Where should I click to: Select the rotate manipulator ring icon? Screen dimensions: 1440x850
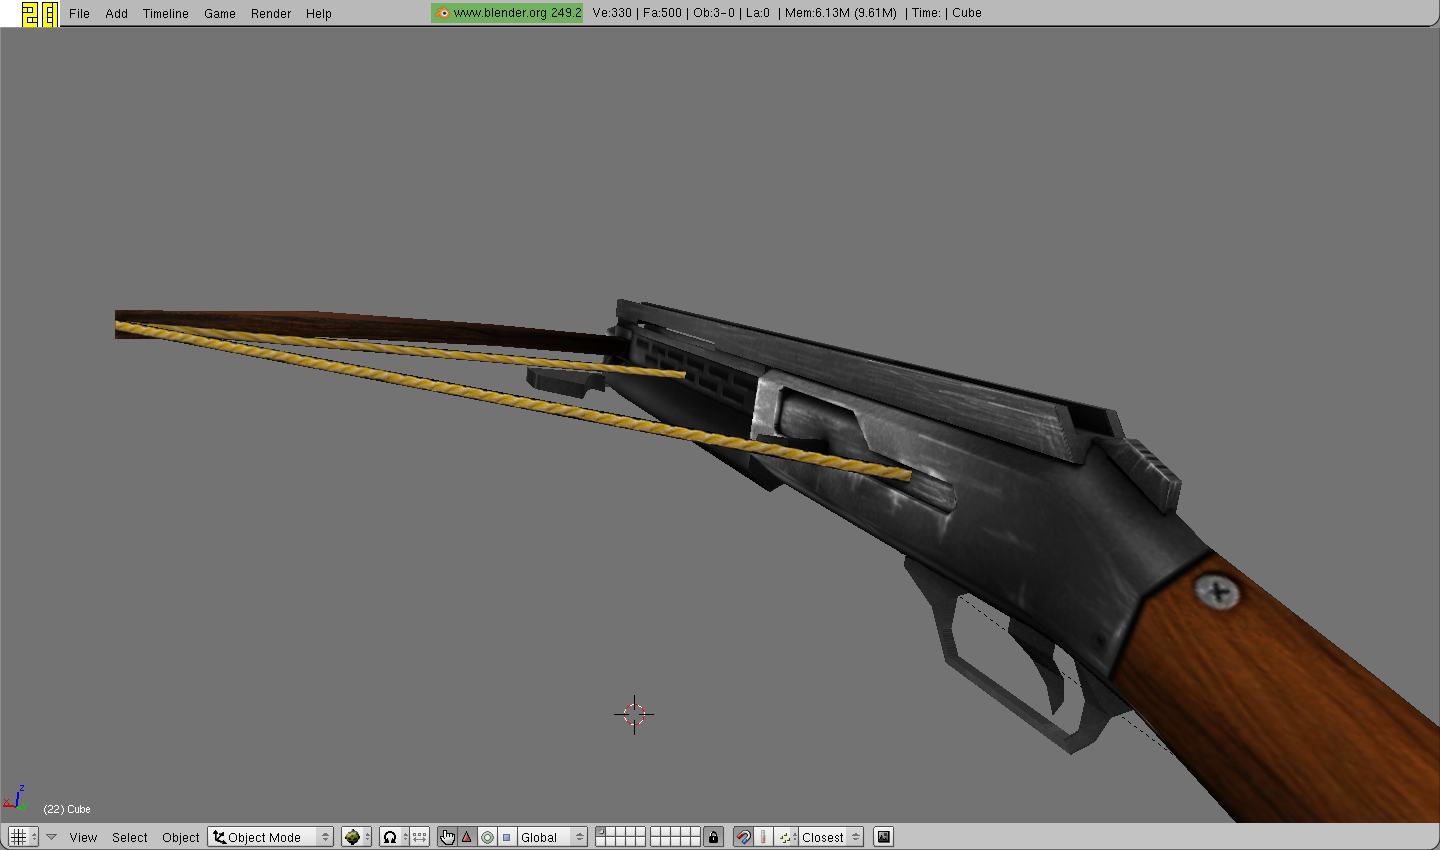click(x=487, y=837)
